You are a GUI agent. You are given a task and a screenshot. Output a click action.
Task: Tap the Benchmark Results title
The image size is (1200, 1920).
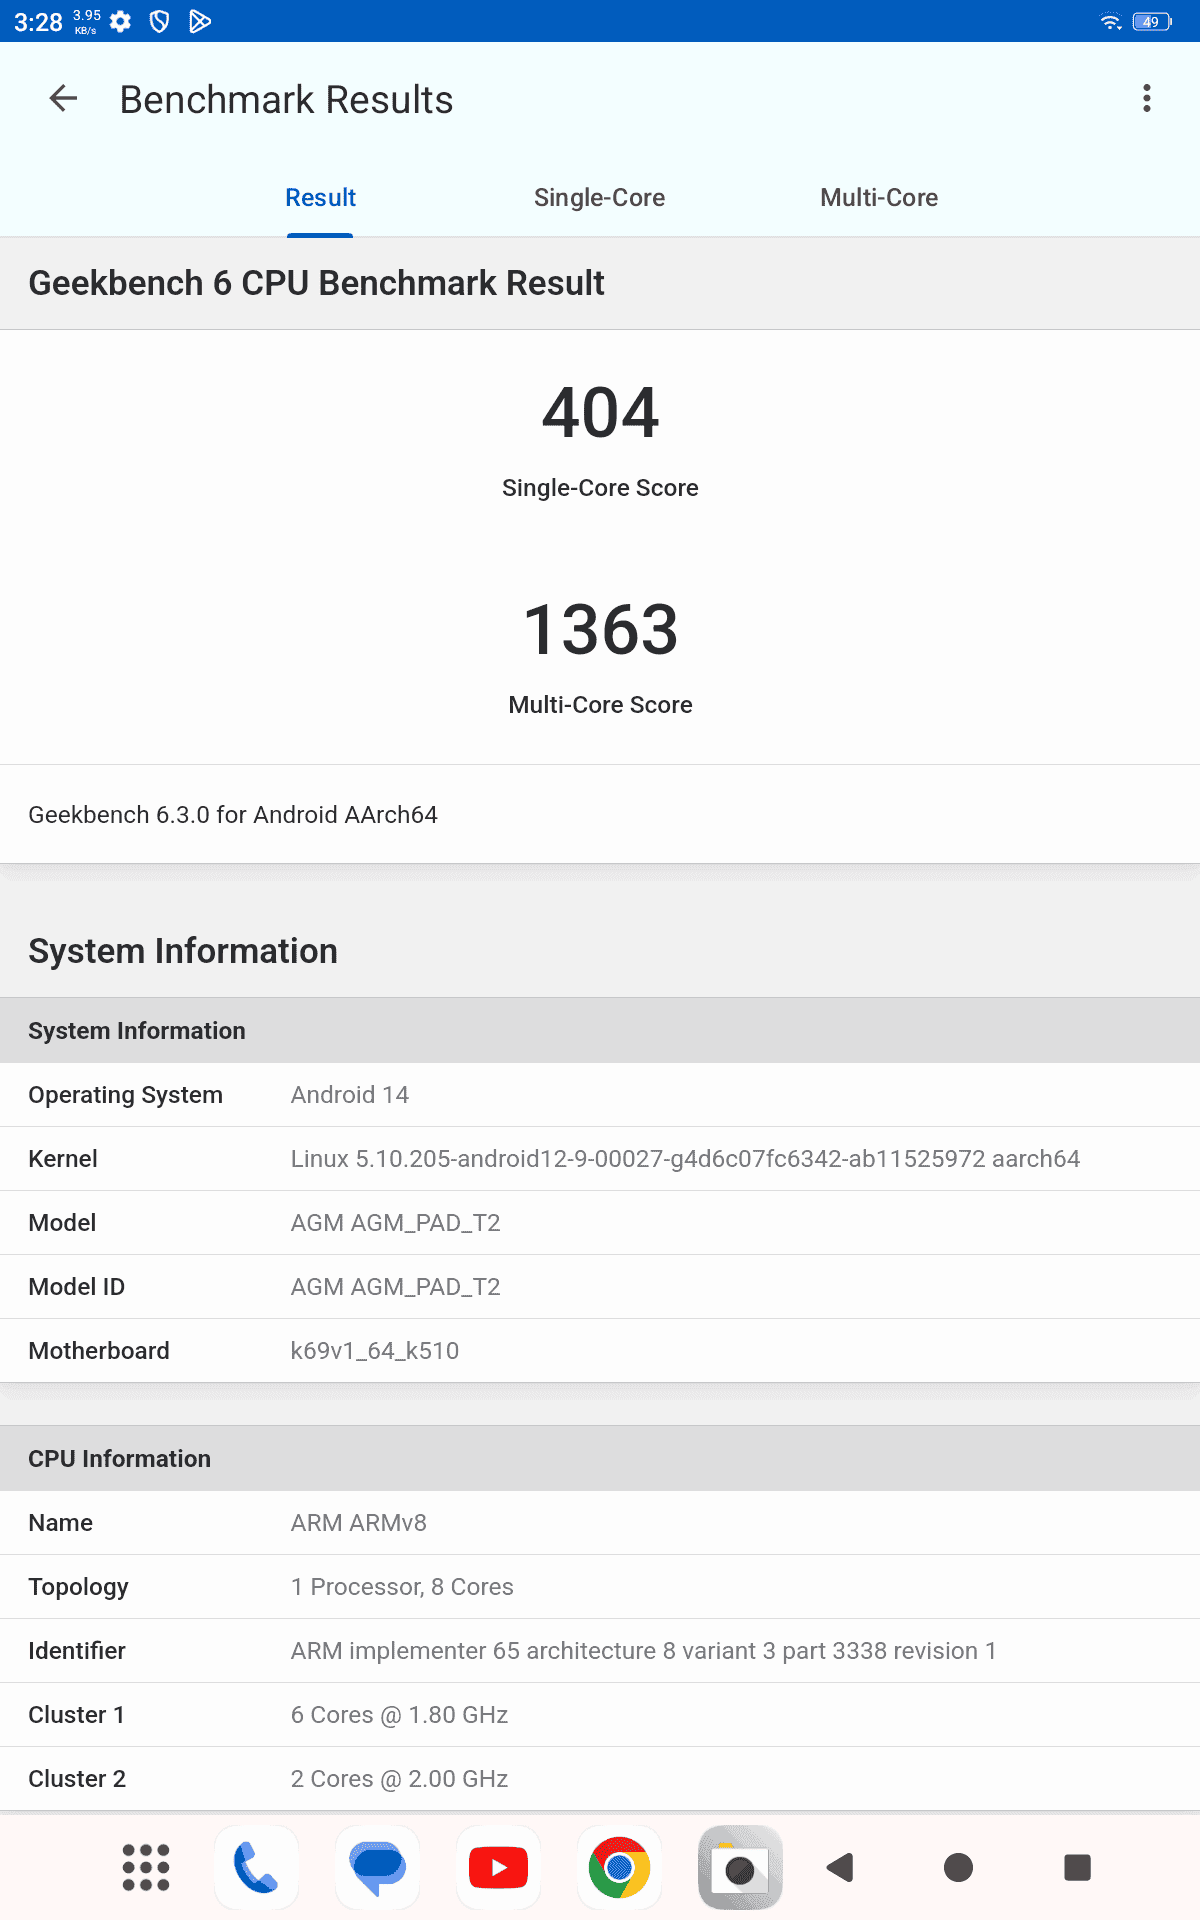pyautogui.click(x=286, y=100)
